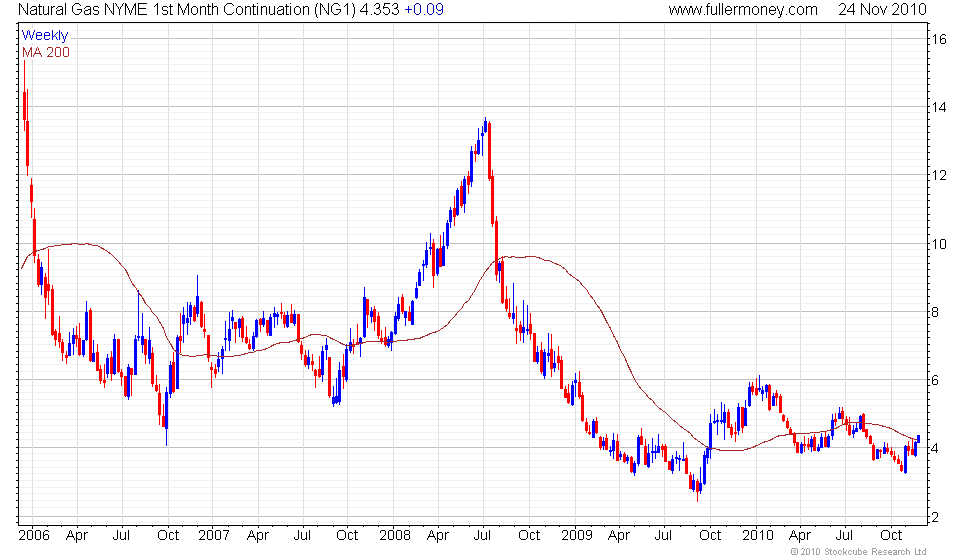Click the x-axis year label 2009
The width and height of the screenshot is (980, 560).
[x=576, y=536]
